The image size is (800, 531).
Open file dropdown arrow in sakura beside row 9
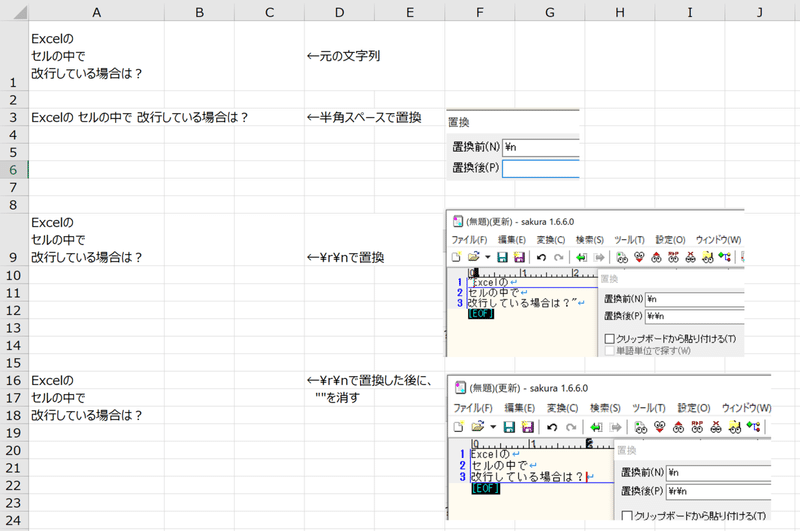(488, 257)
